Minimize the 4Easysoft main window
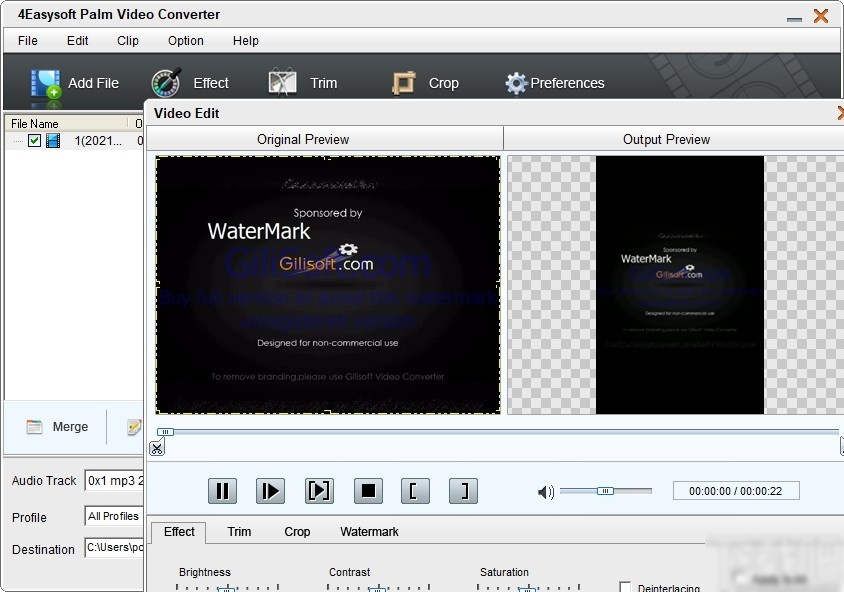Viewport: 844px width, 592px height. tap(794, 19)
